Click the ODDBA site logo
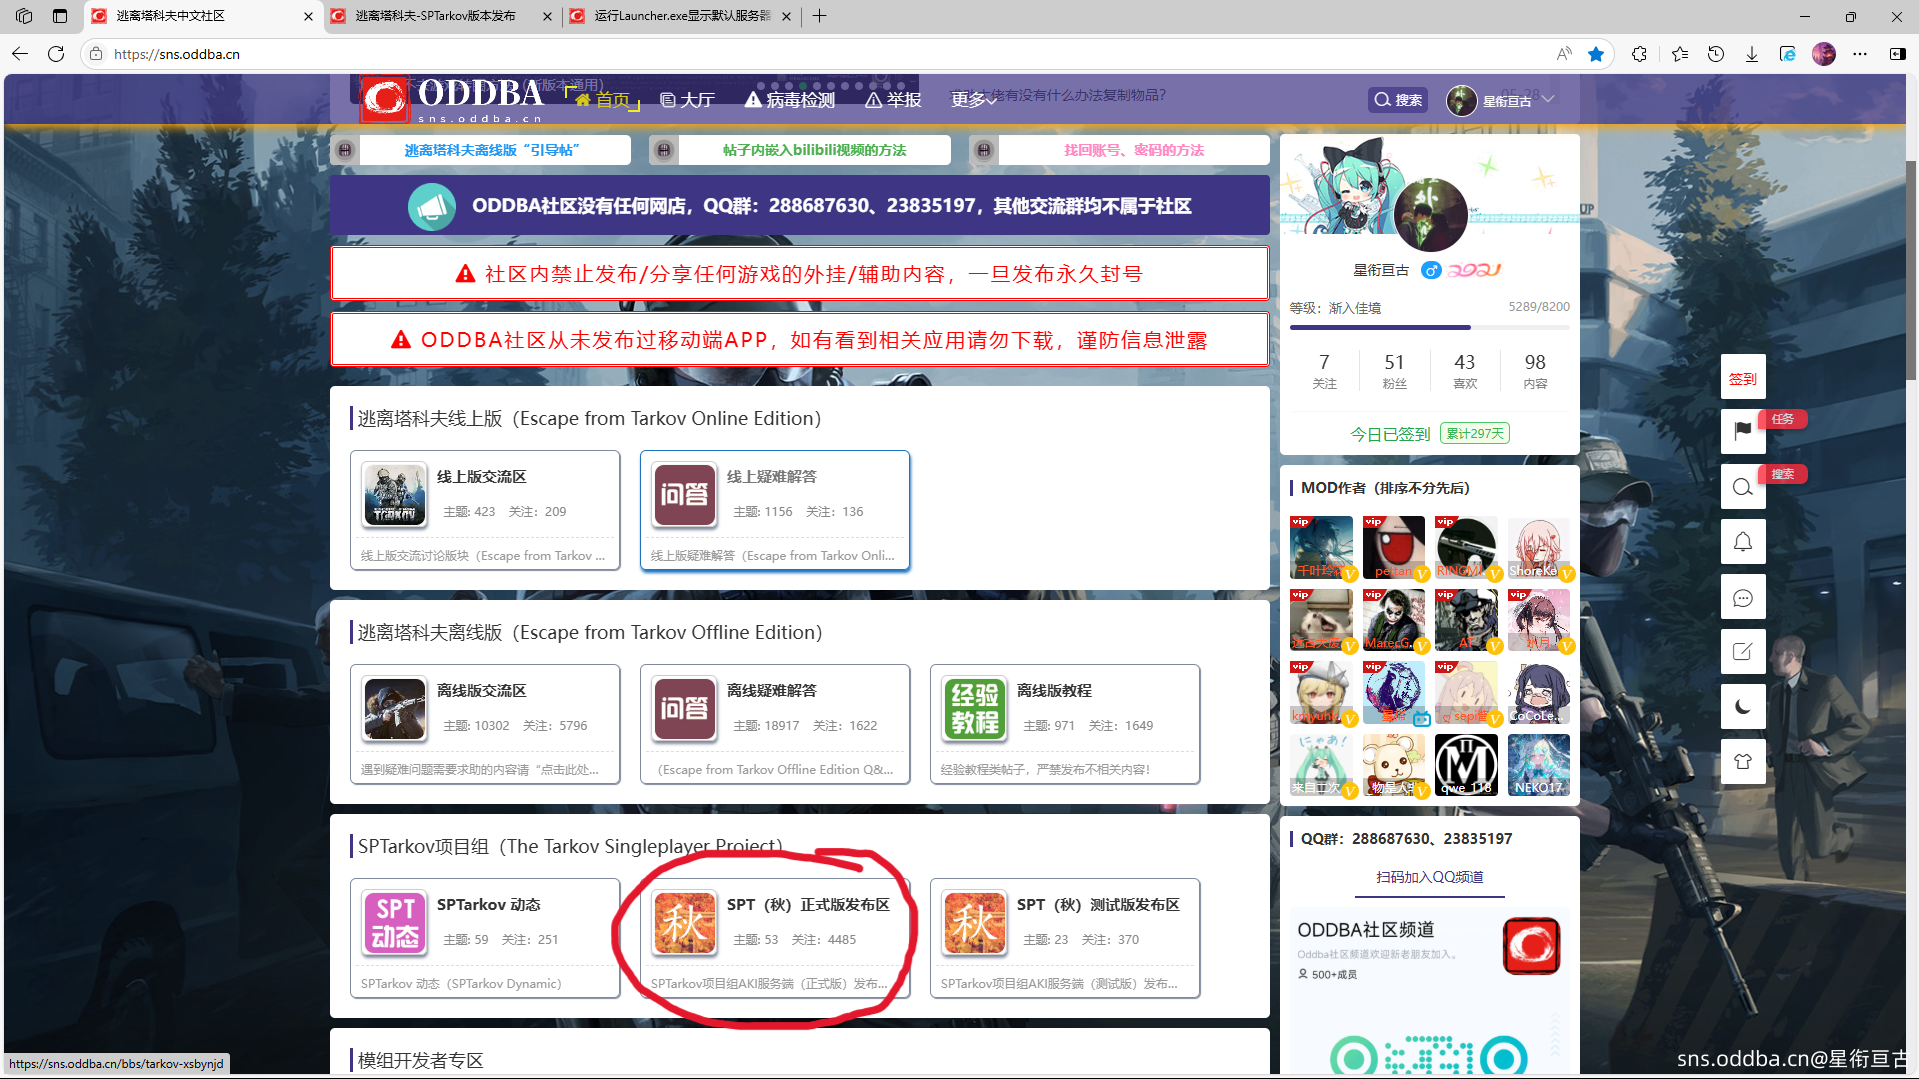 click(x=453, y=99)
